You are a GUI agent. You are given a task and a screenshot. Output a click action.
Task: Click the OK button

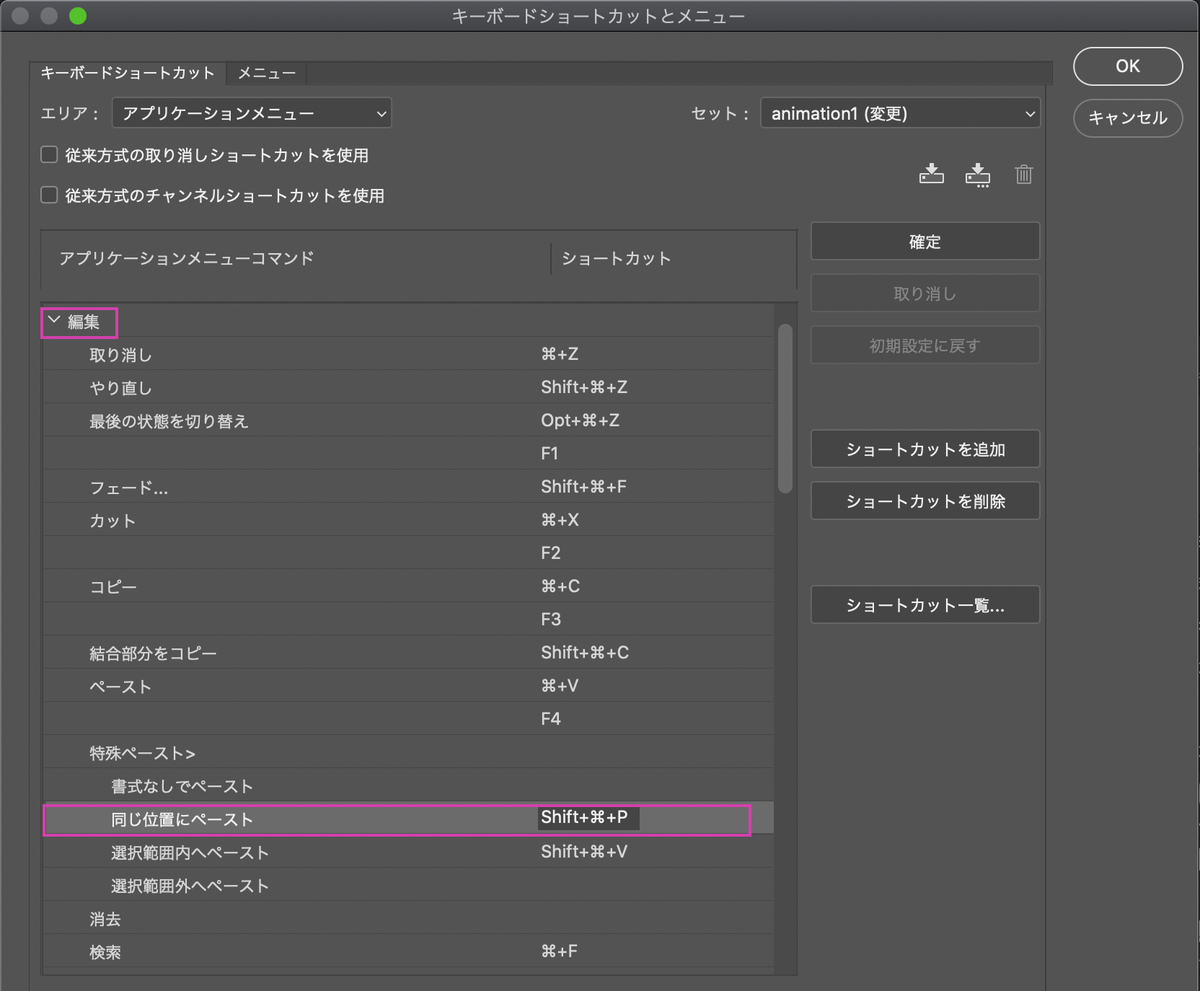[x=1127, y=66]
